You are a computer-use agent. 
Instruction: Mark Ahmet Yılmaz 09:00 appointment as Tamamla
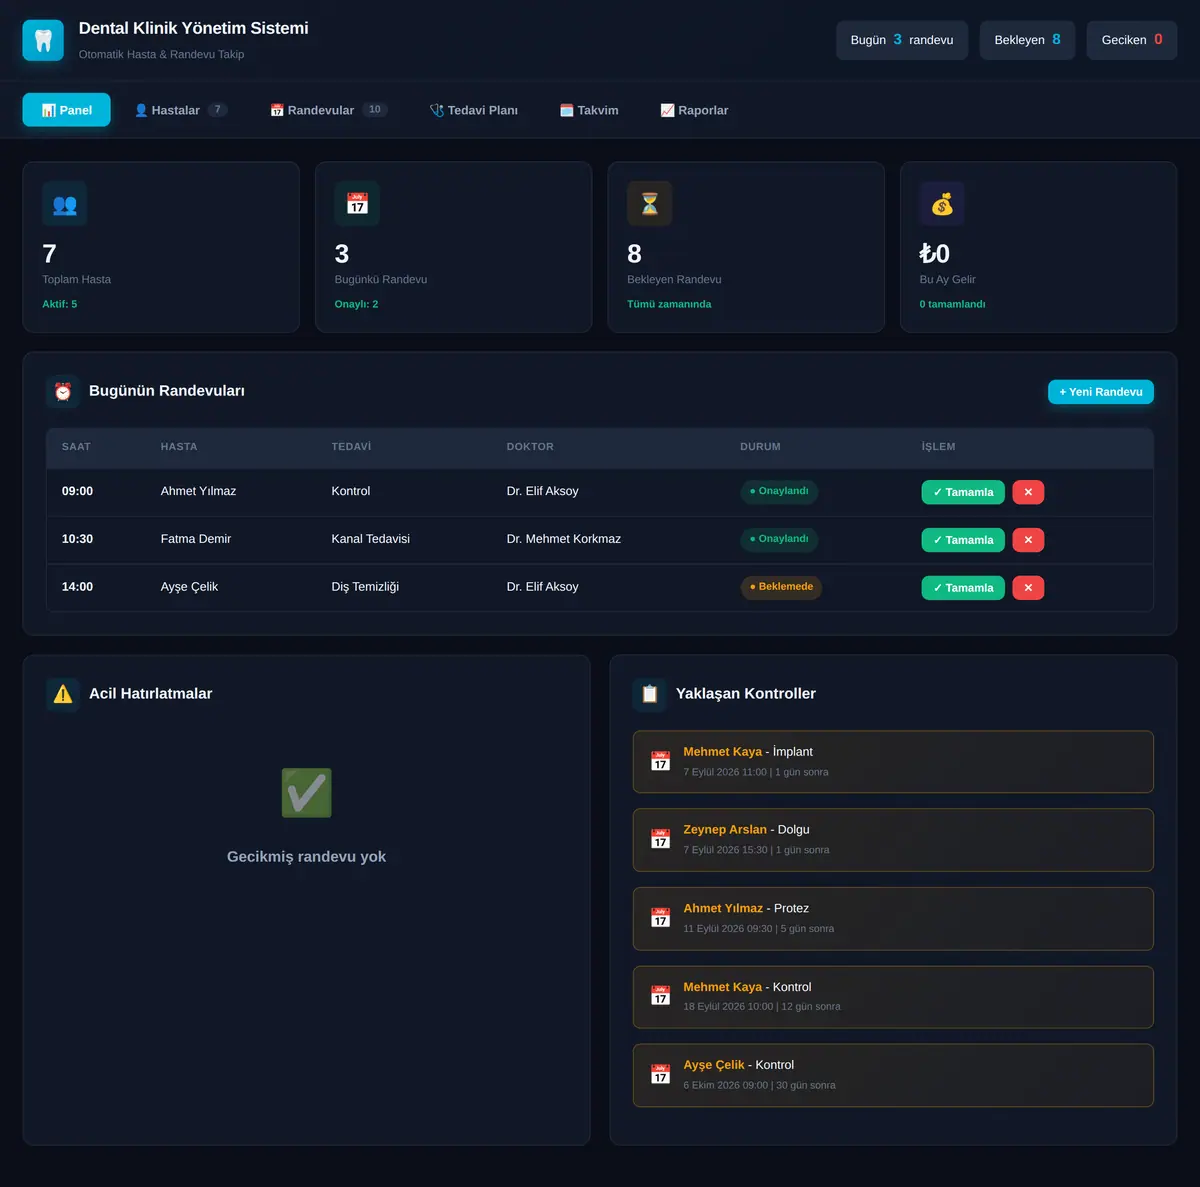click(x=963, y=492)
